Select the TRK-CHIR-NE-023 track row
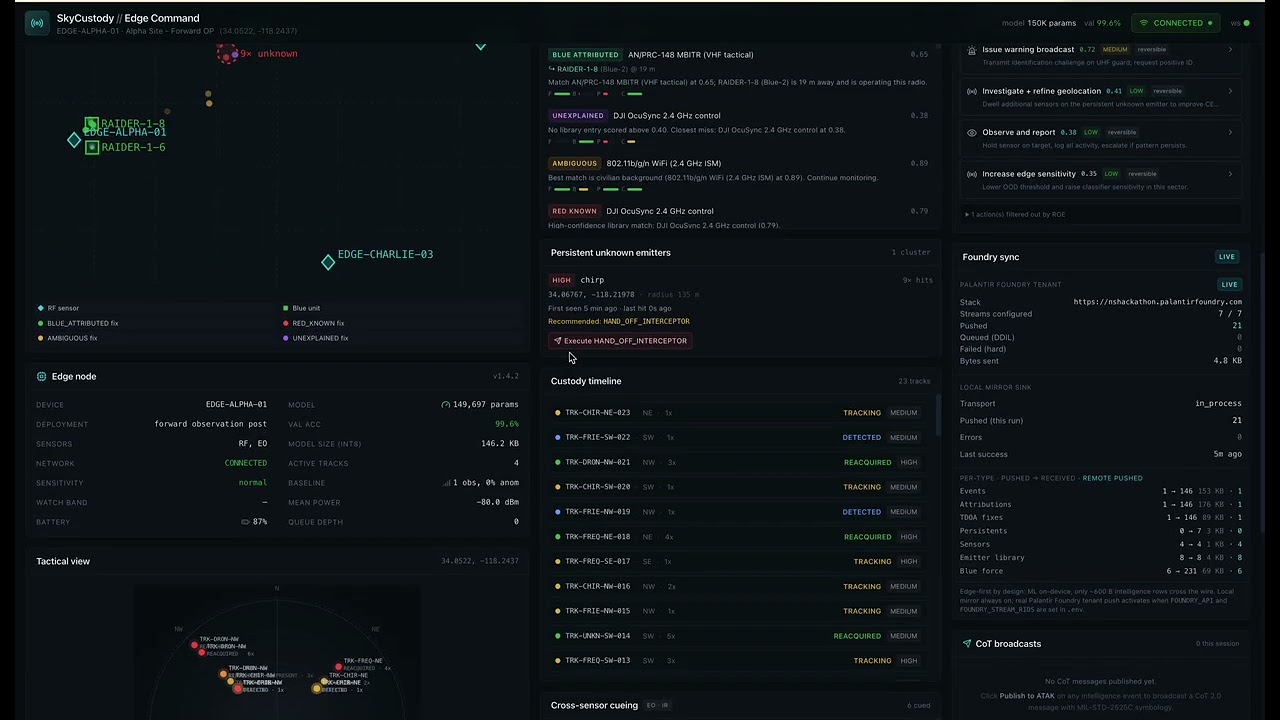Image resolution: width=1280 pixels, height=720 pixels. (x=738, y=412)
